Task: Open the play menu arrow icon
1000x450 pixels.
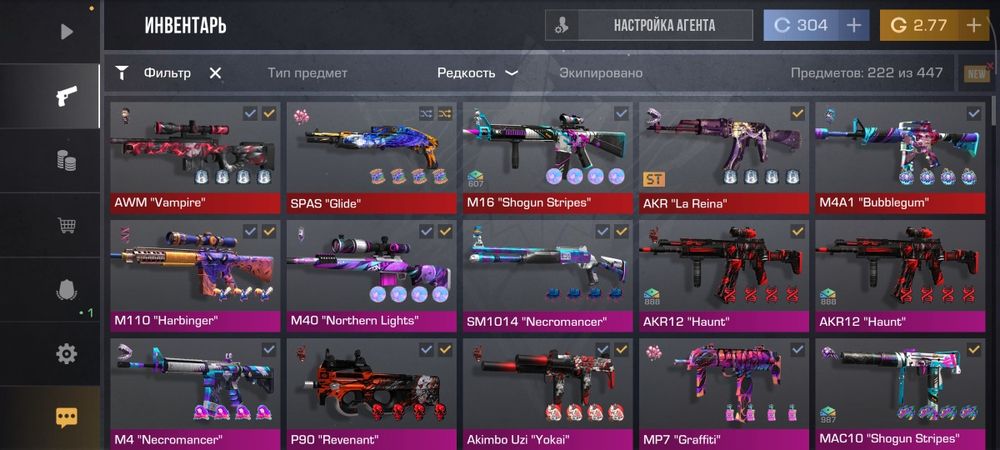Action: pos(67,31)
